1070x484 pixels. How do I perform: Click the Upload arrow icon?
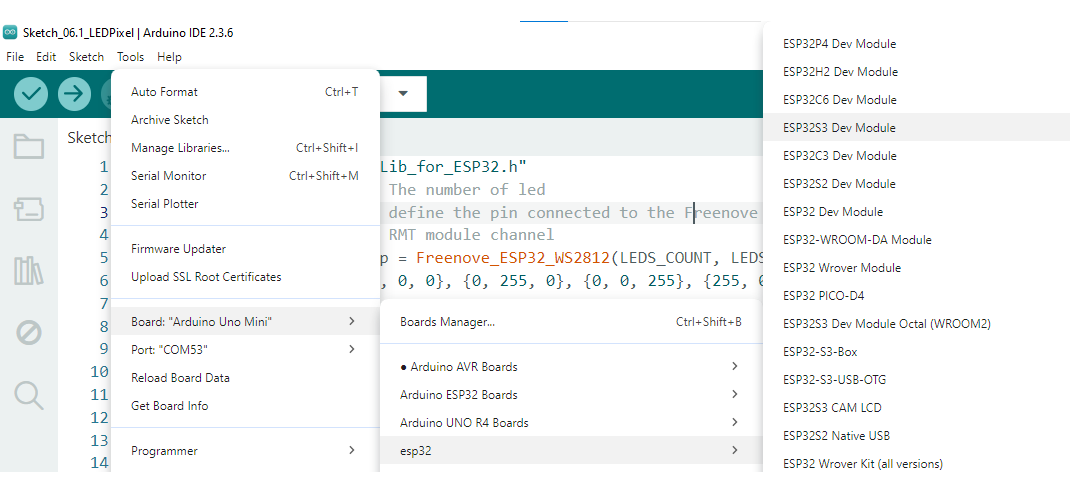[x=74, y=94]
